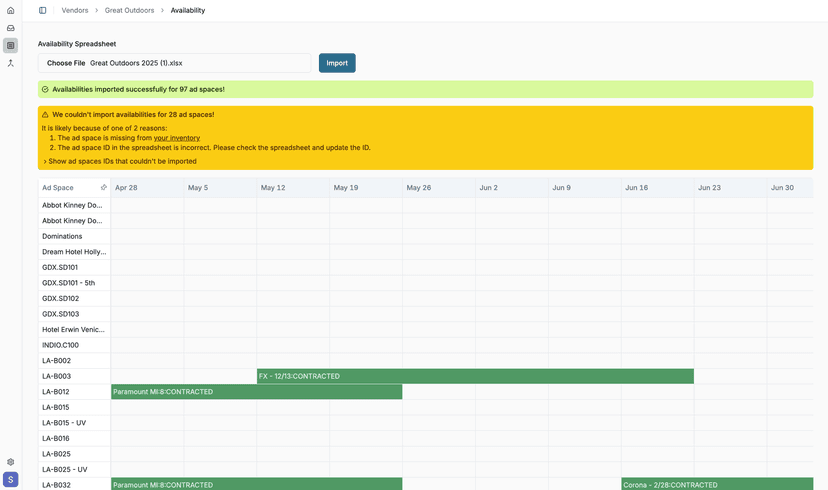Go to Vendors breadcrumb
This screenshot has height=490, width=828.
[75, 11]
